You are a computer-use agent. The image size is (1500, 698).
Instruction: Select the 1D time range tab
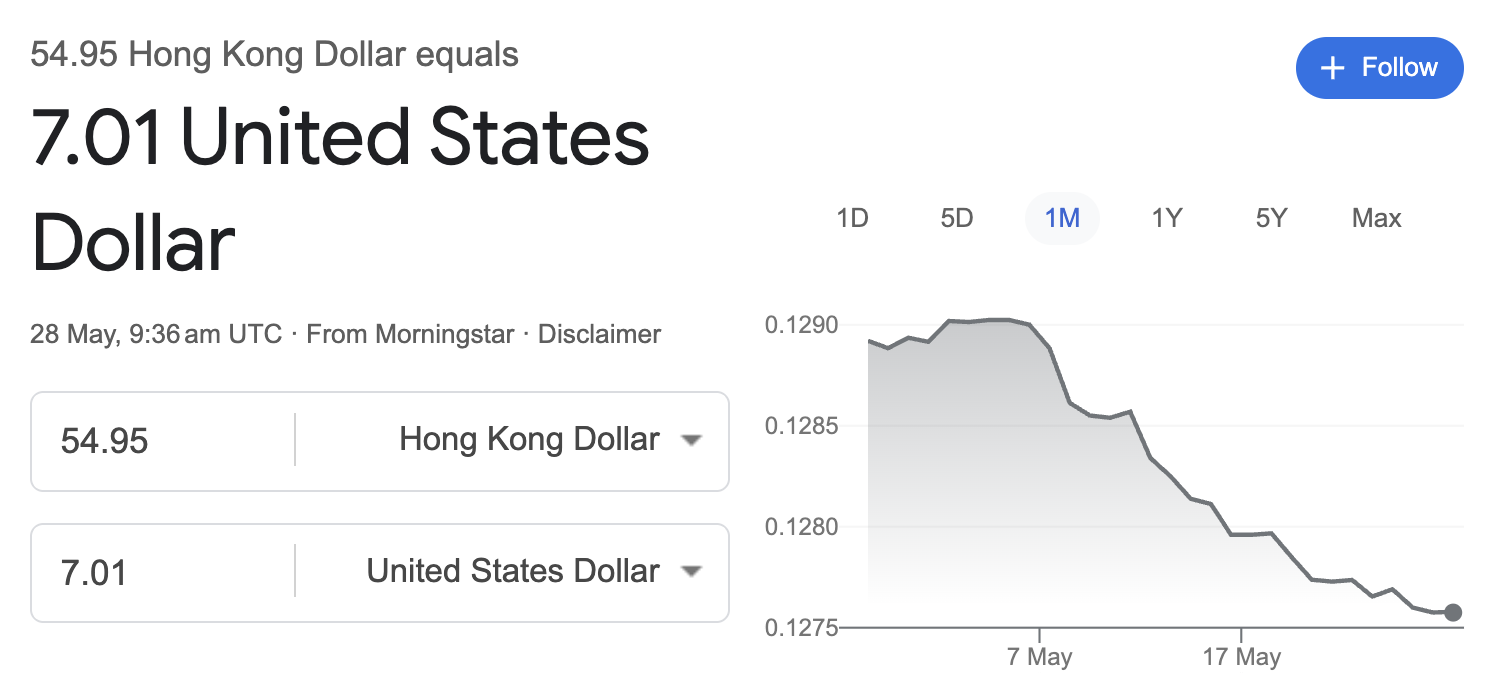pos(852,218)
